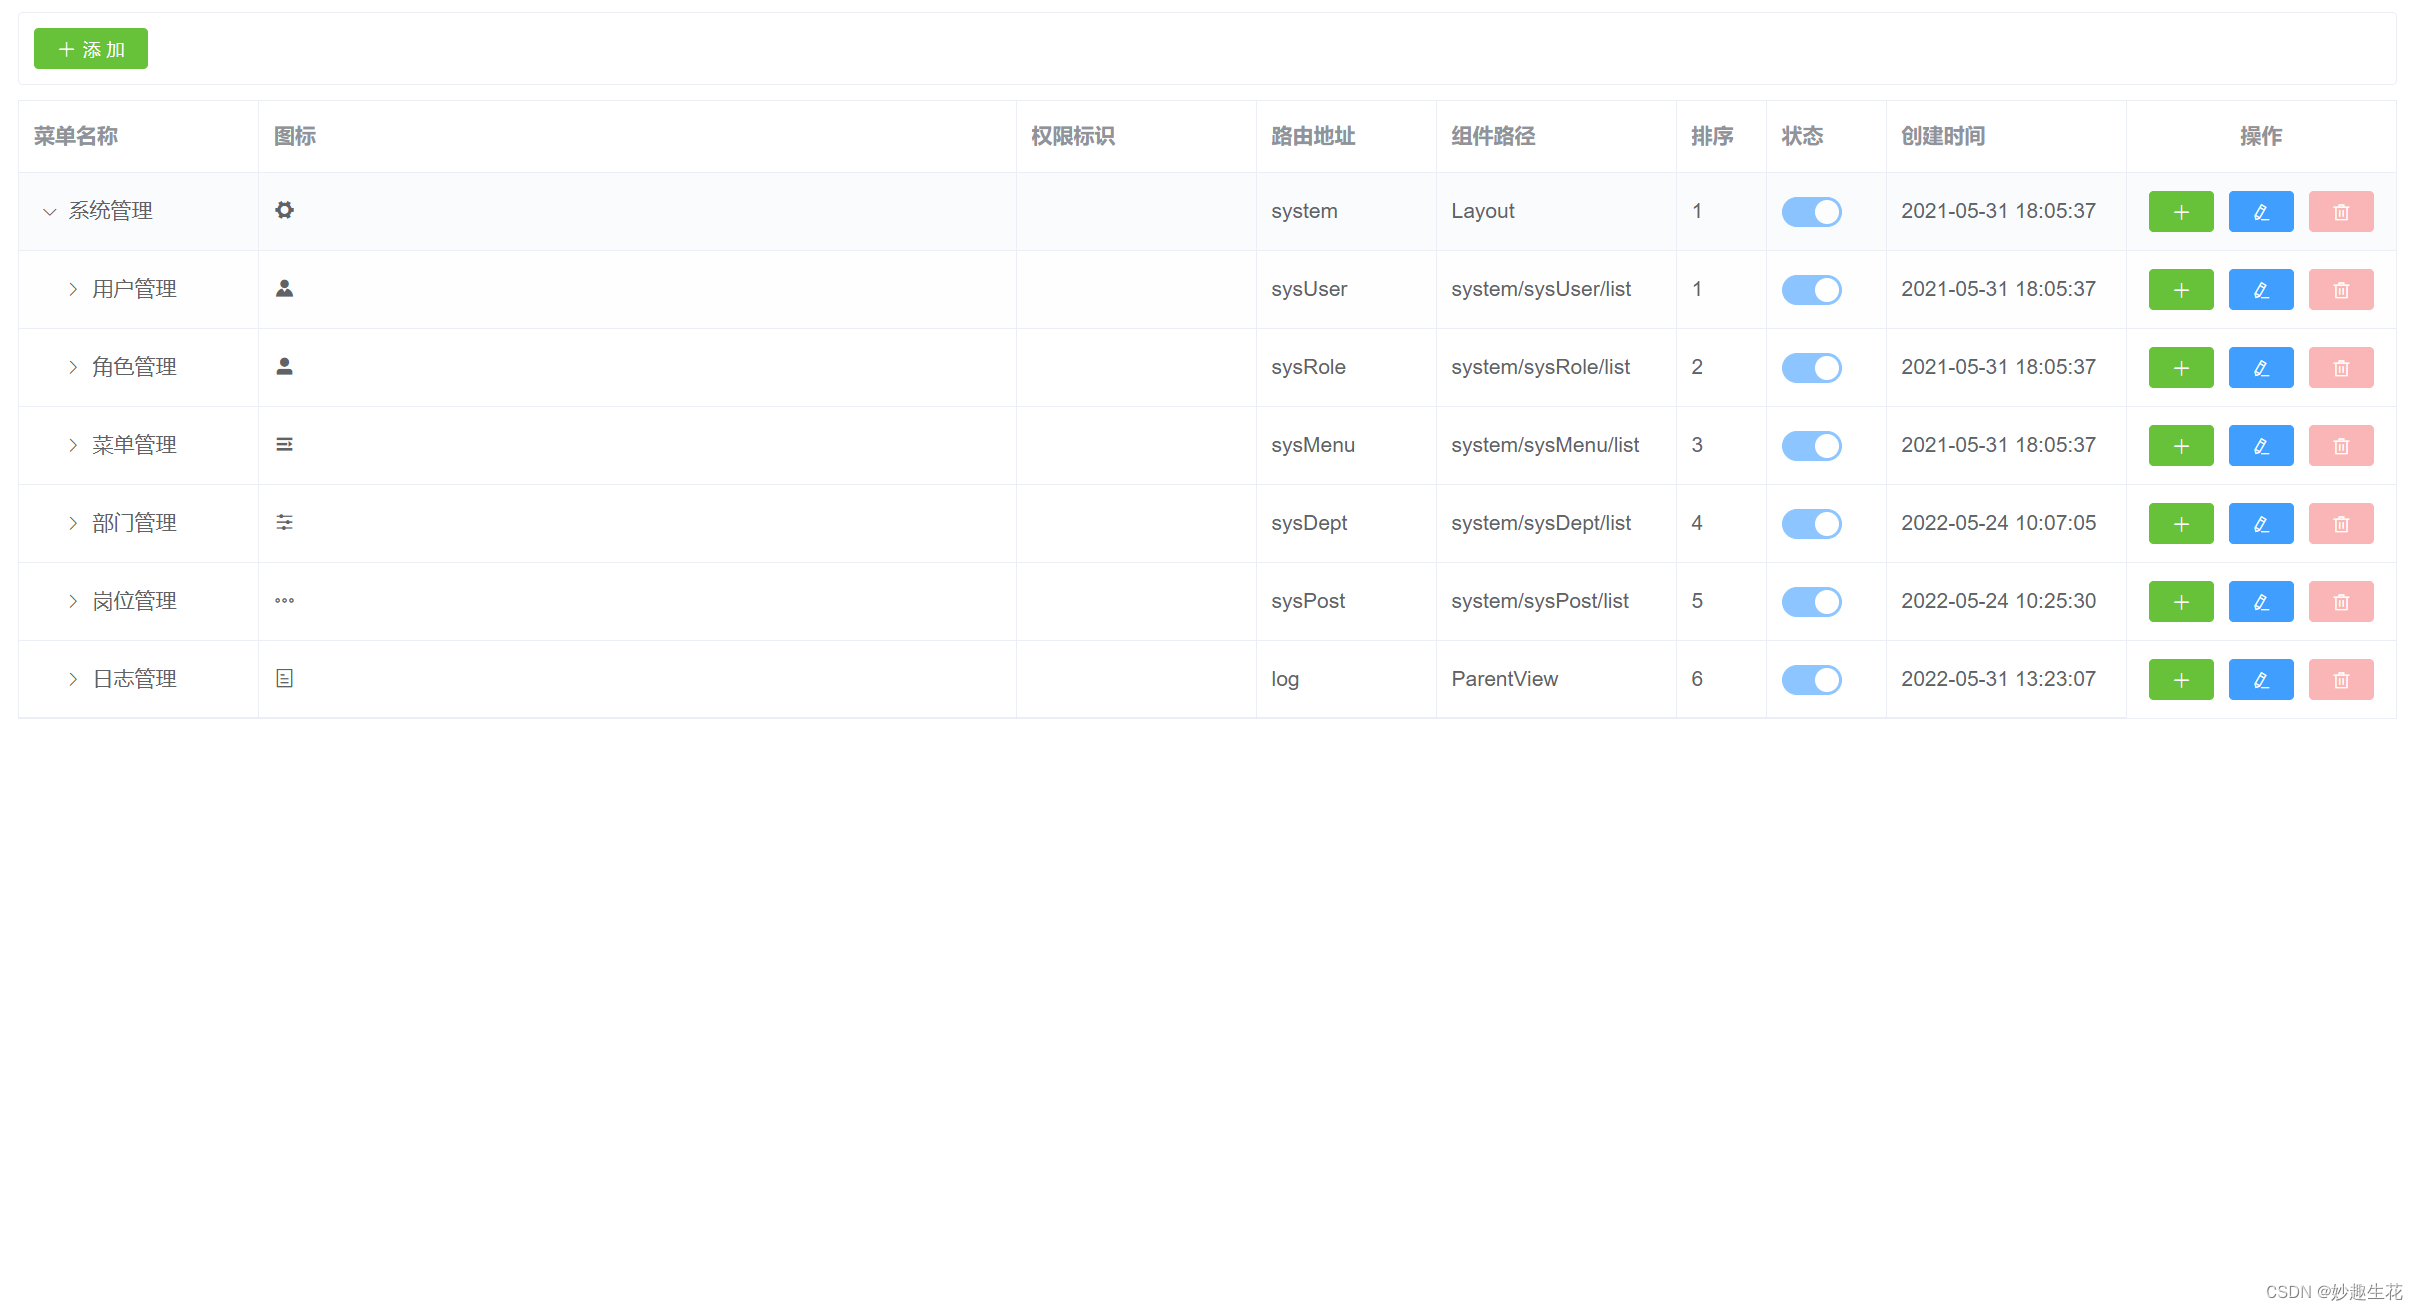
Task: Expand the 菜单管理 row
Action: (73, 446)
